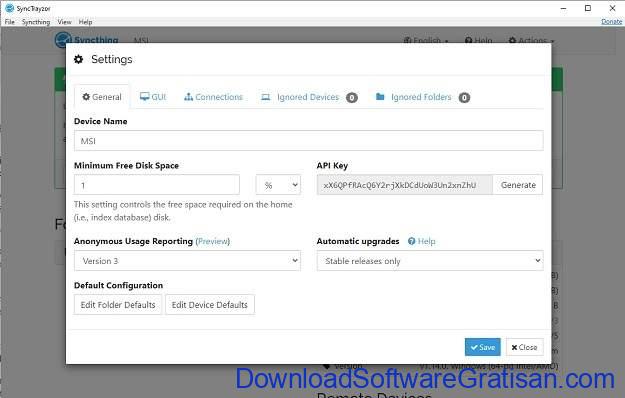Open the Ignored Folders tab
The height and width of the screenshot is (398, 625).
tap(422, 97)
